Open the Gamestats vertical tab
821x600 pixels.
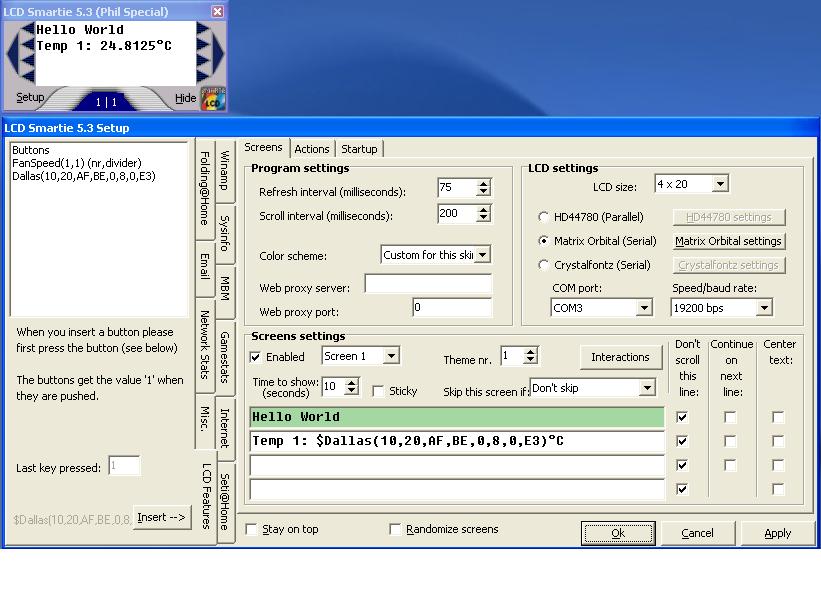click(225, 357)
